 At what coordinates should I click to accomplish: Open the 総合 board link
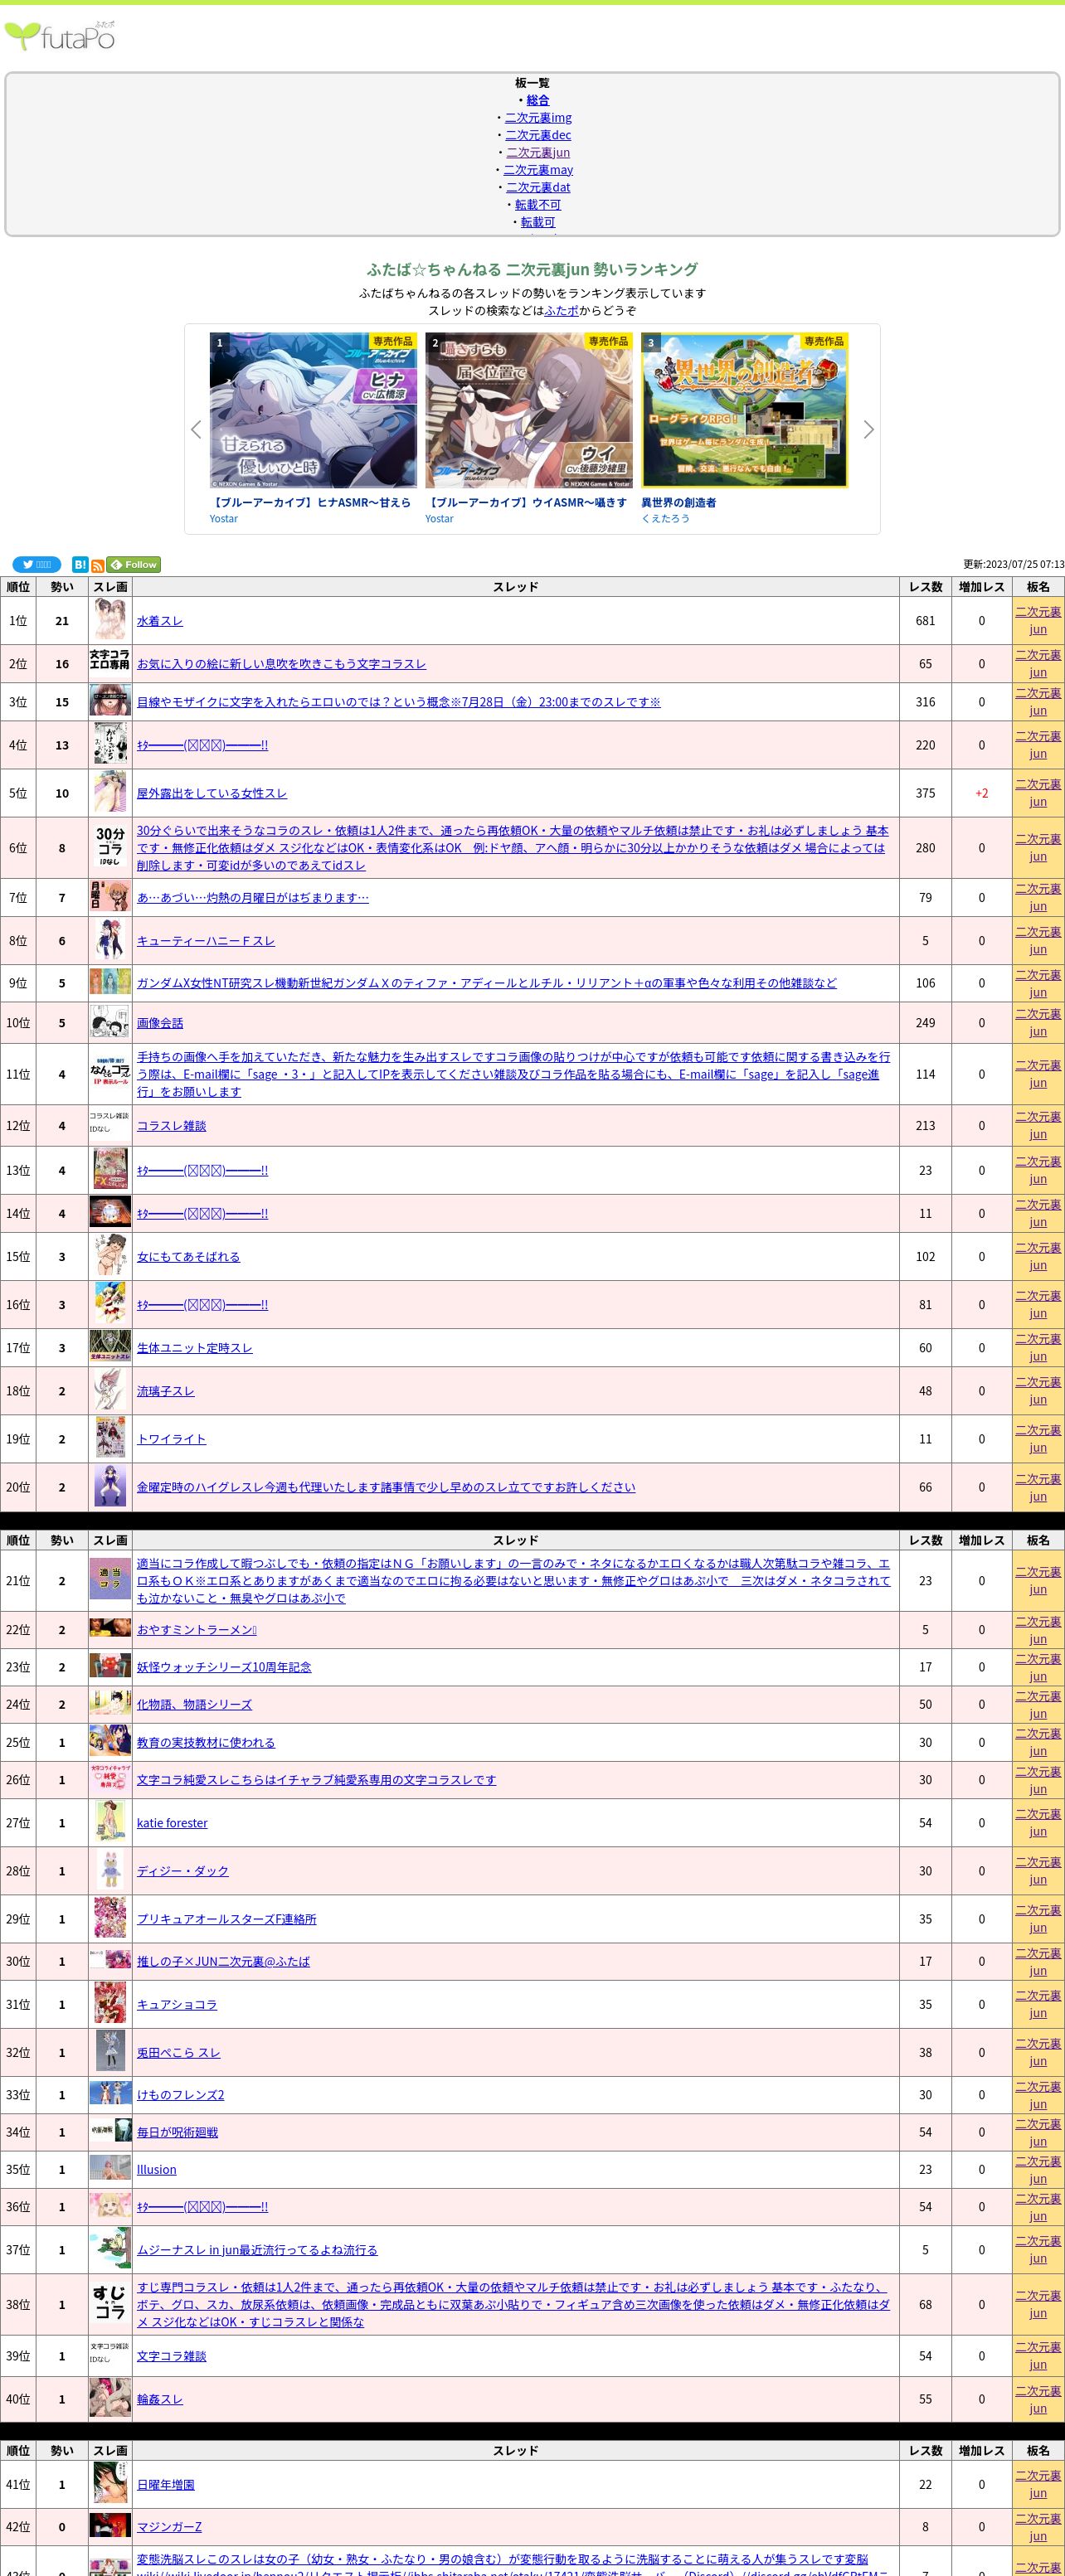click(538, 100)
